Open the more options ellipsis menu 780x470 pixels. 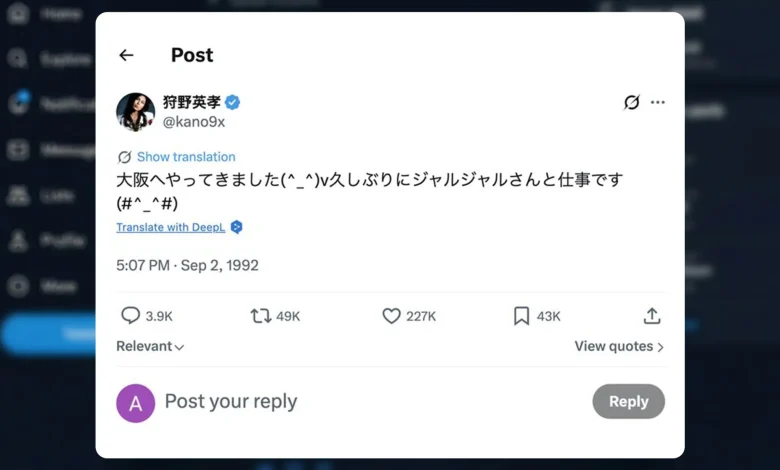coord(657,102)
